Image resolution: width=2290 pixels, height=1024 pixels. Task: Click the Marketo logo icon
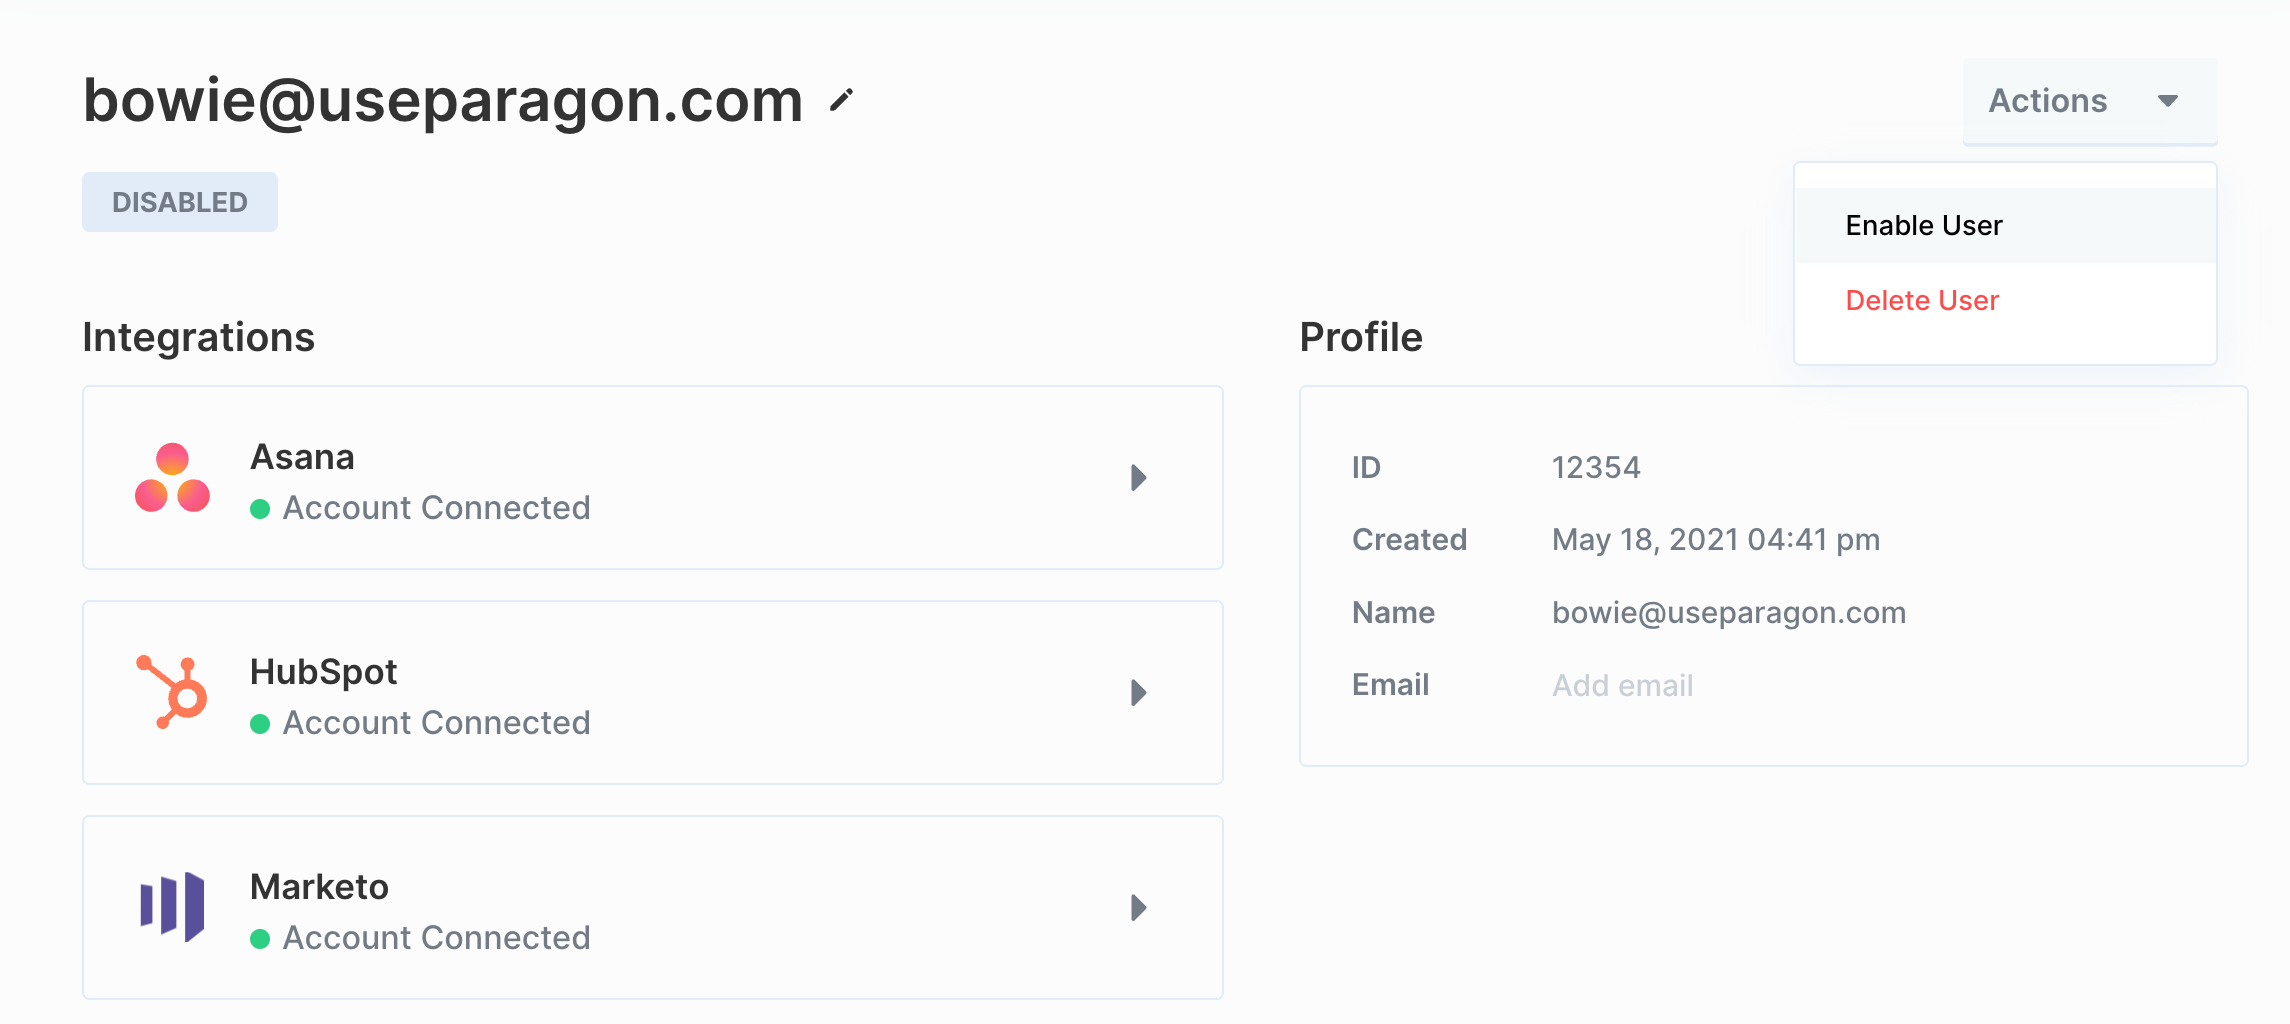[172, 907]
